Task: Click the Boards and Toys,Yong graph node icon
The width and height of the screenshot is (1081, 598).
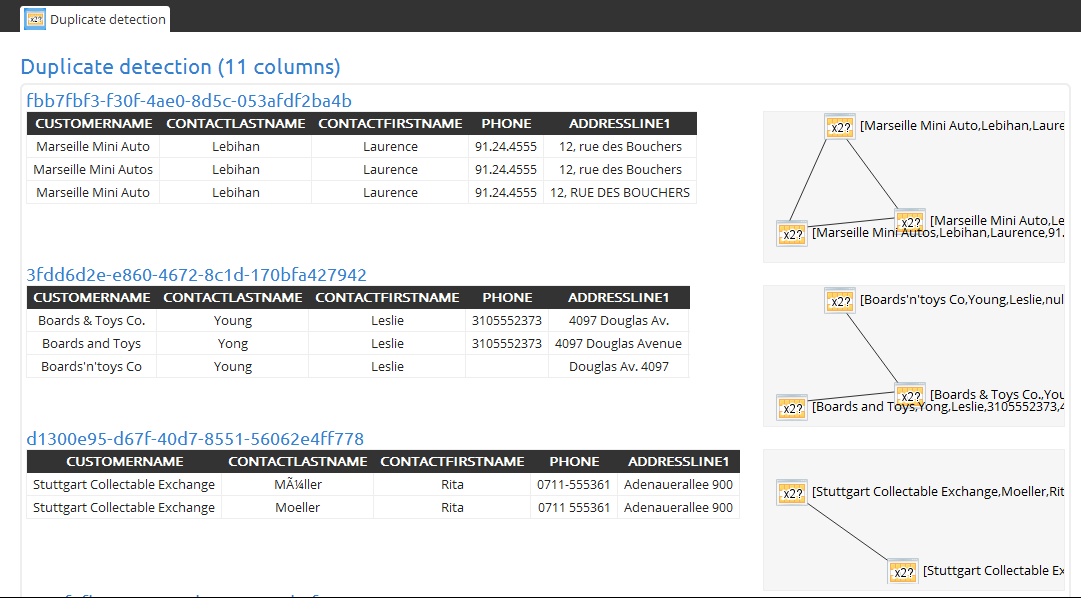Action: click(791, 407)
